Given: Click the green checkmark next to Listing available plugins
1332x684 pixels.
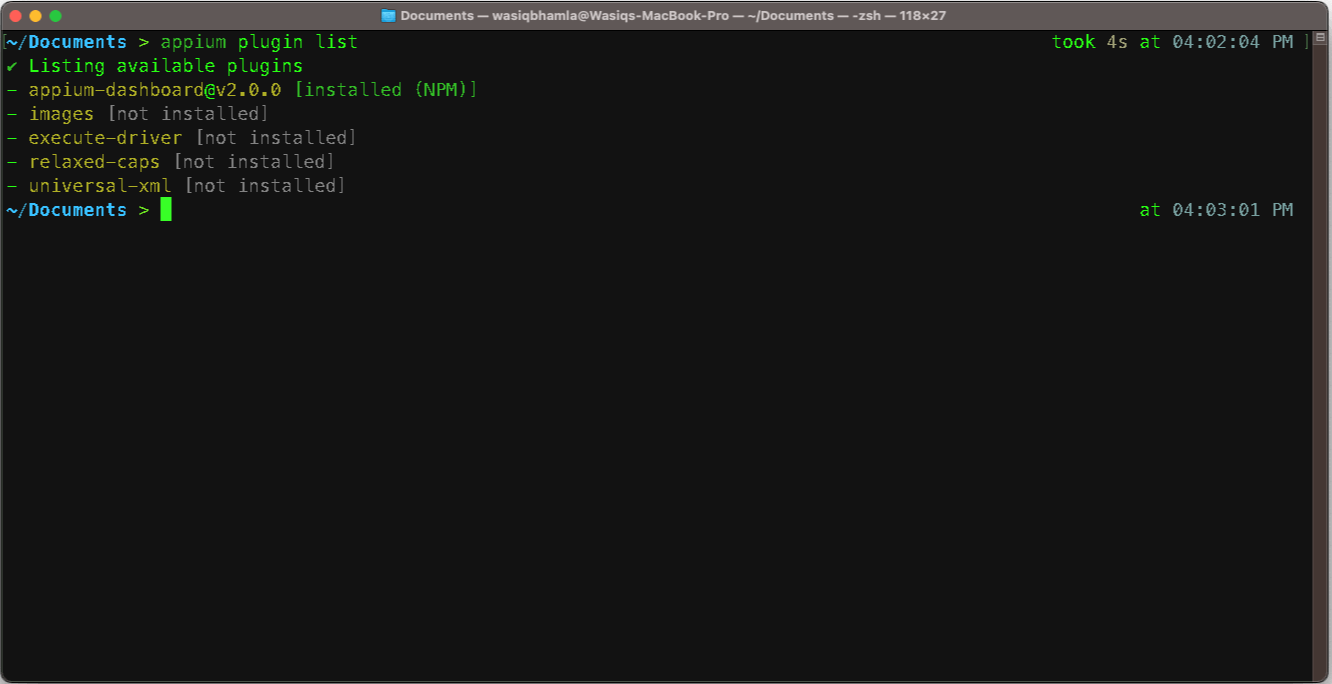Looking at the screenshot, I should [x=11, y=65].
